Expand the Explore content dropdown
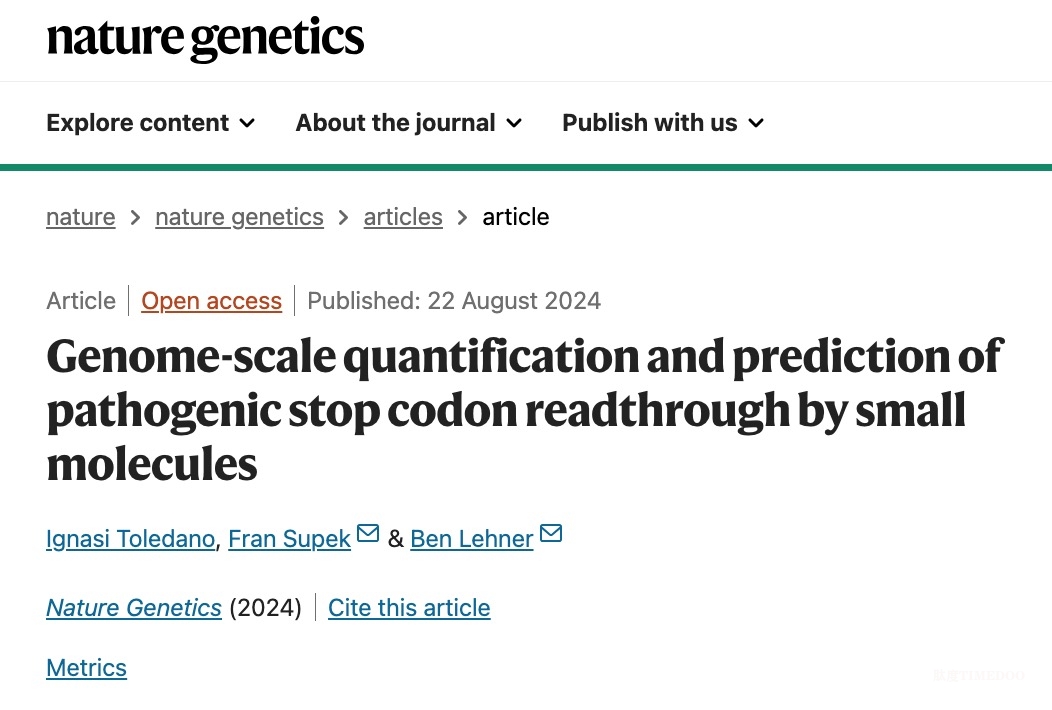Viewport: 1052px width, 710px height. pos(151,123)
